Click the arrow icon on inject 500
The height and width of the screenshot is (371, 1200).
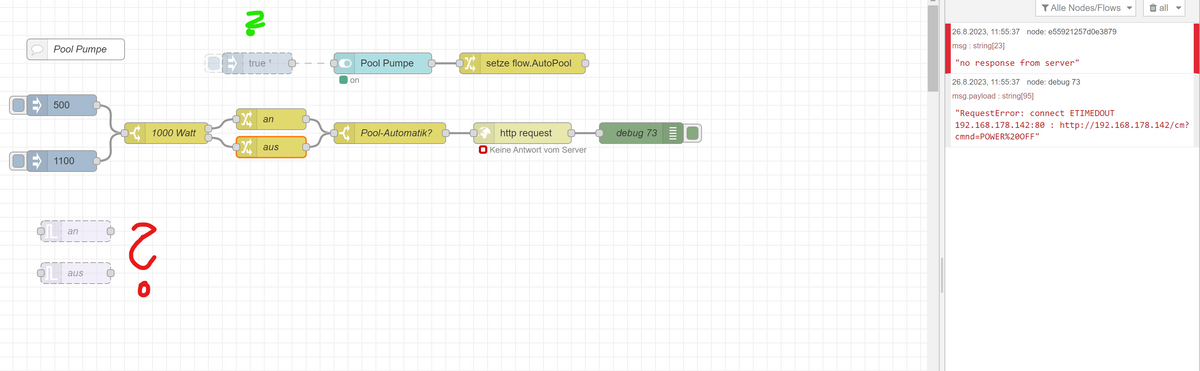tap(37, 106)
